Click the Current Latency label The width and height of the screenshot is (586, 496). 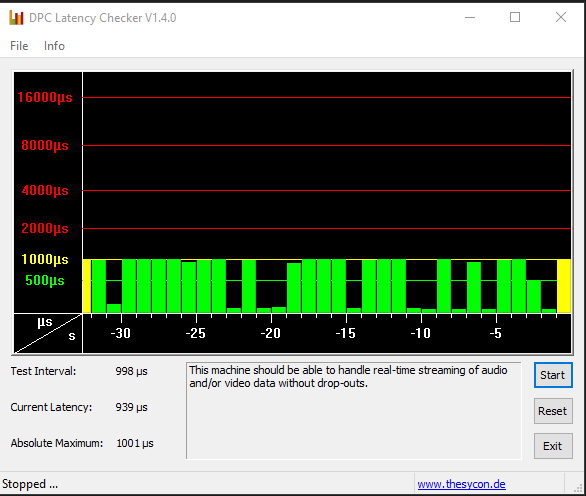[x=51, y=407]
